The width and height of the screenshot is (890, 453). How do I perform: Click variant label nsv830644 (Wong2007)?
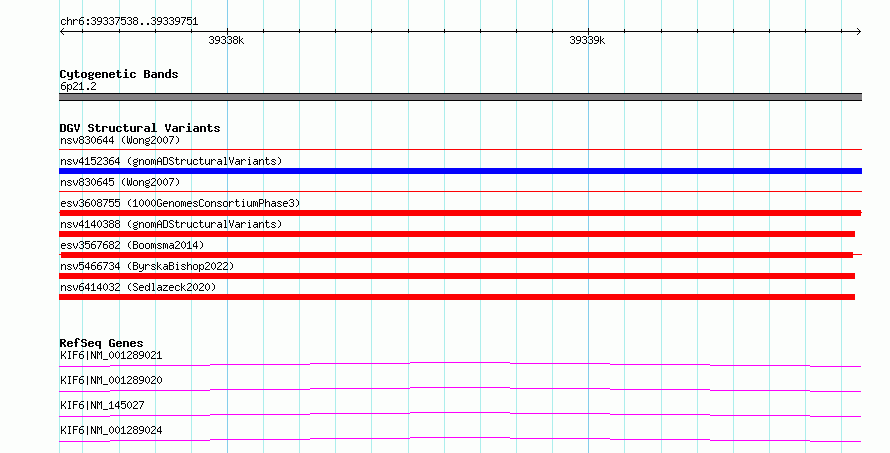[120, 140]
